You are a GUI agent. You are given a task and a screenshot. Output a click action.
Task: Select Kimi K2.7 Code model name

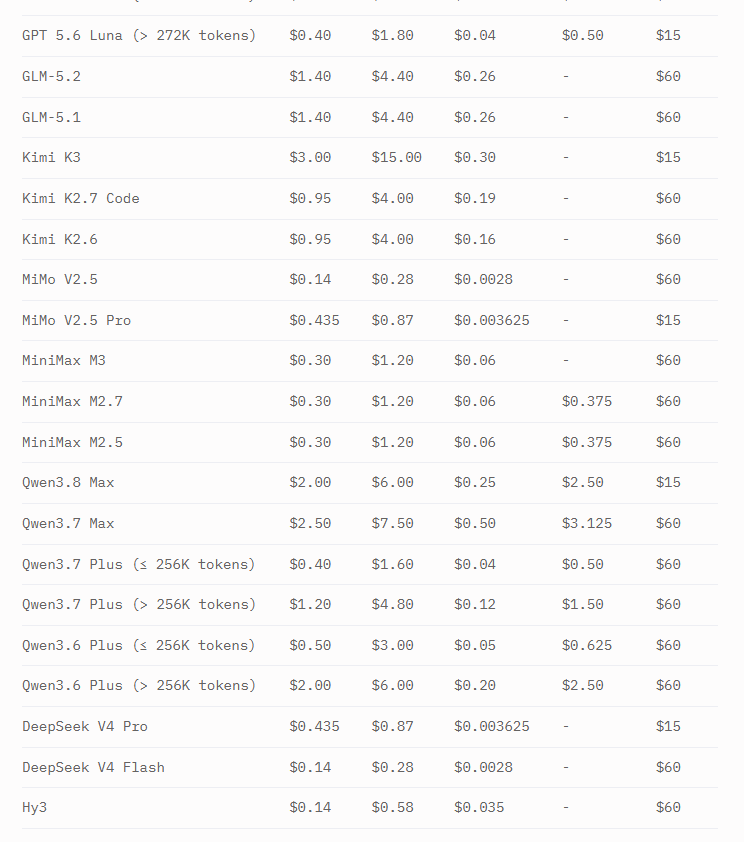pyautogui.click(x=81, y=198)
